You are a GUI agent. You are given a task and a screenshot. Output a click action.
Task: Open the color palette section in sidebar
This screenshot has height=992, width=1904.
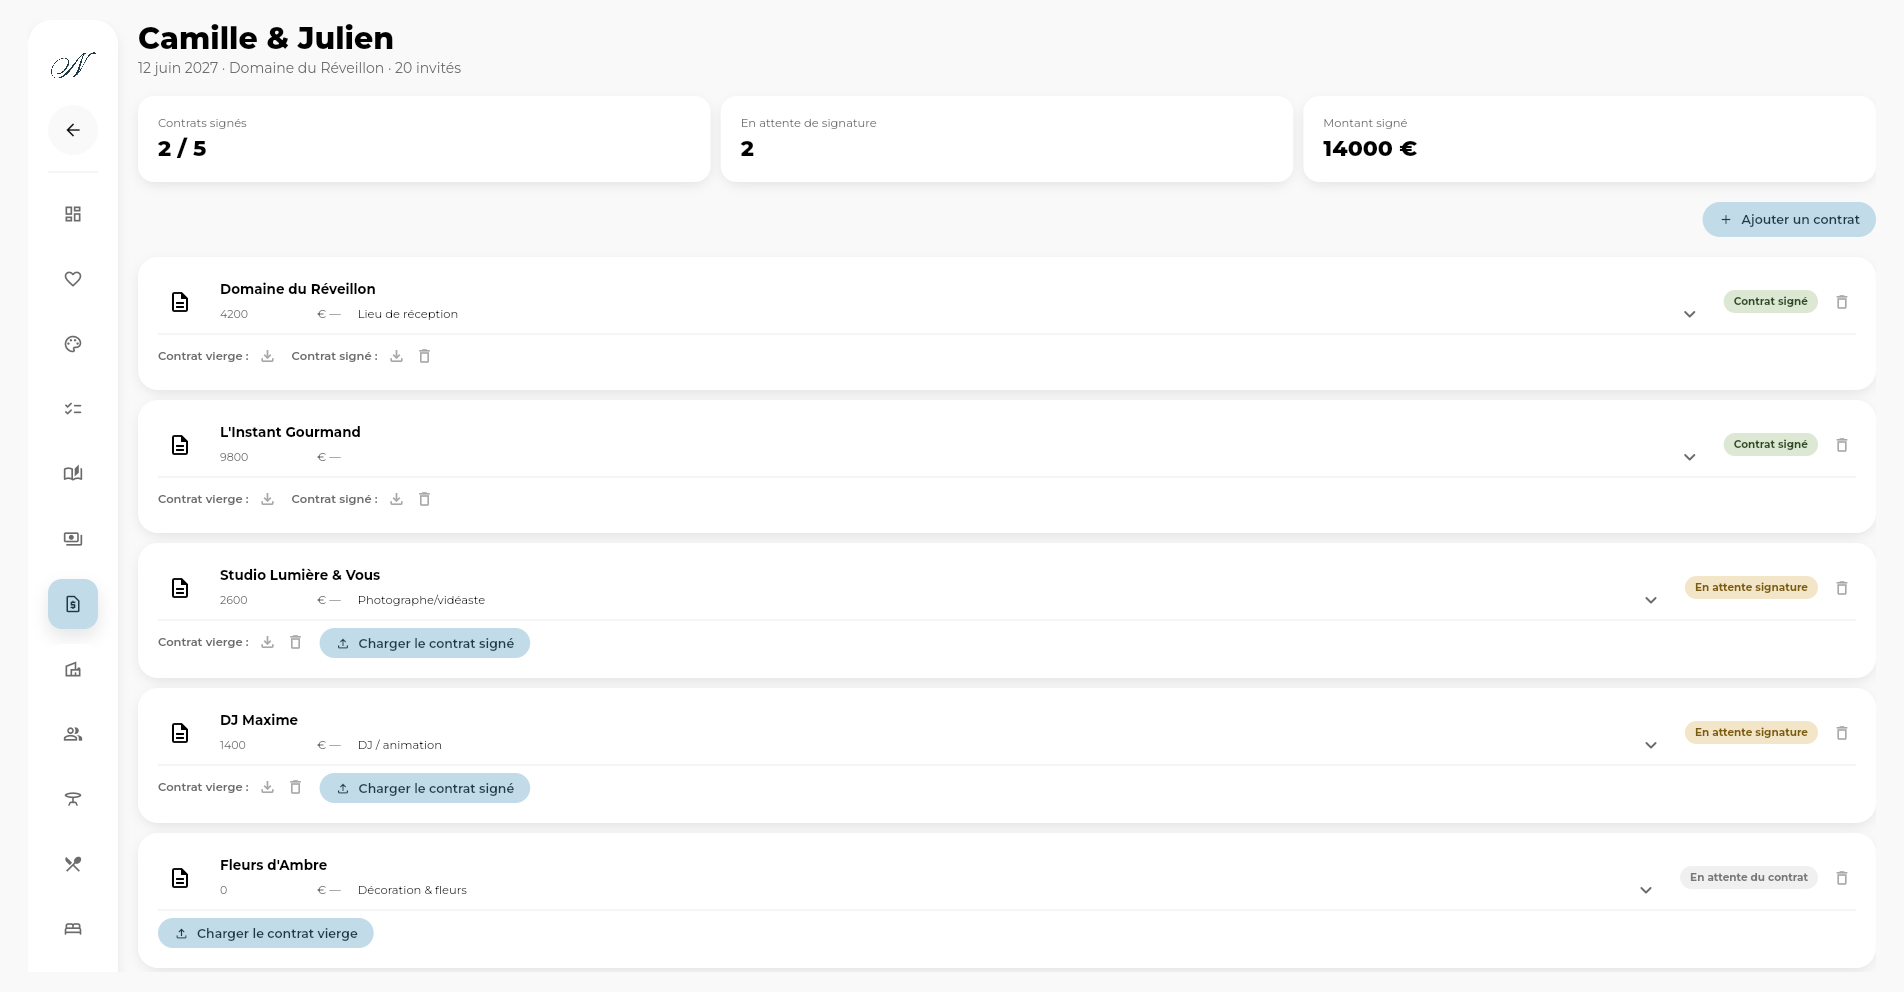[73, 344]
